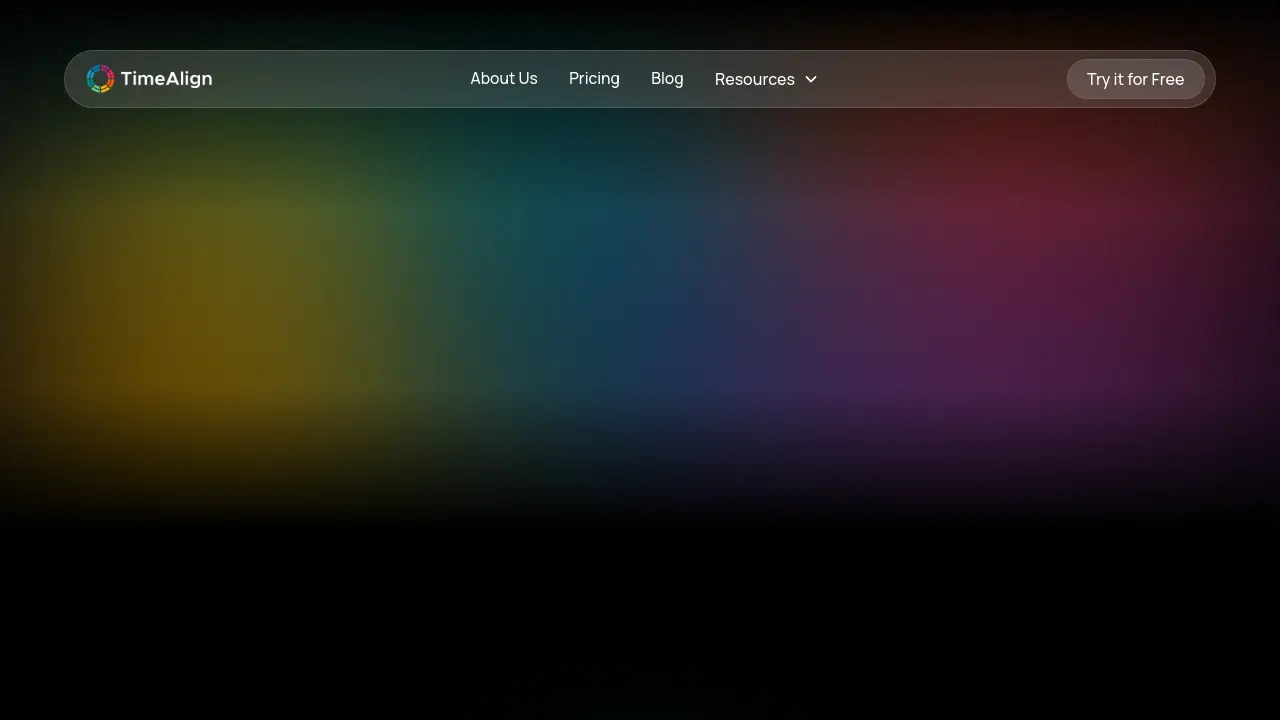Screen dimensions: 1280x720
Task: Visit the Blog section
Action: [x=667, y=79]
